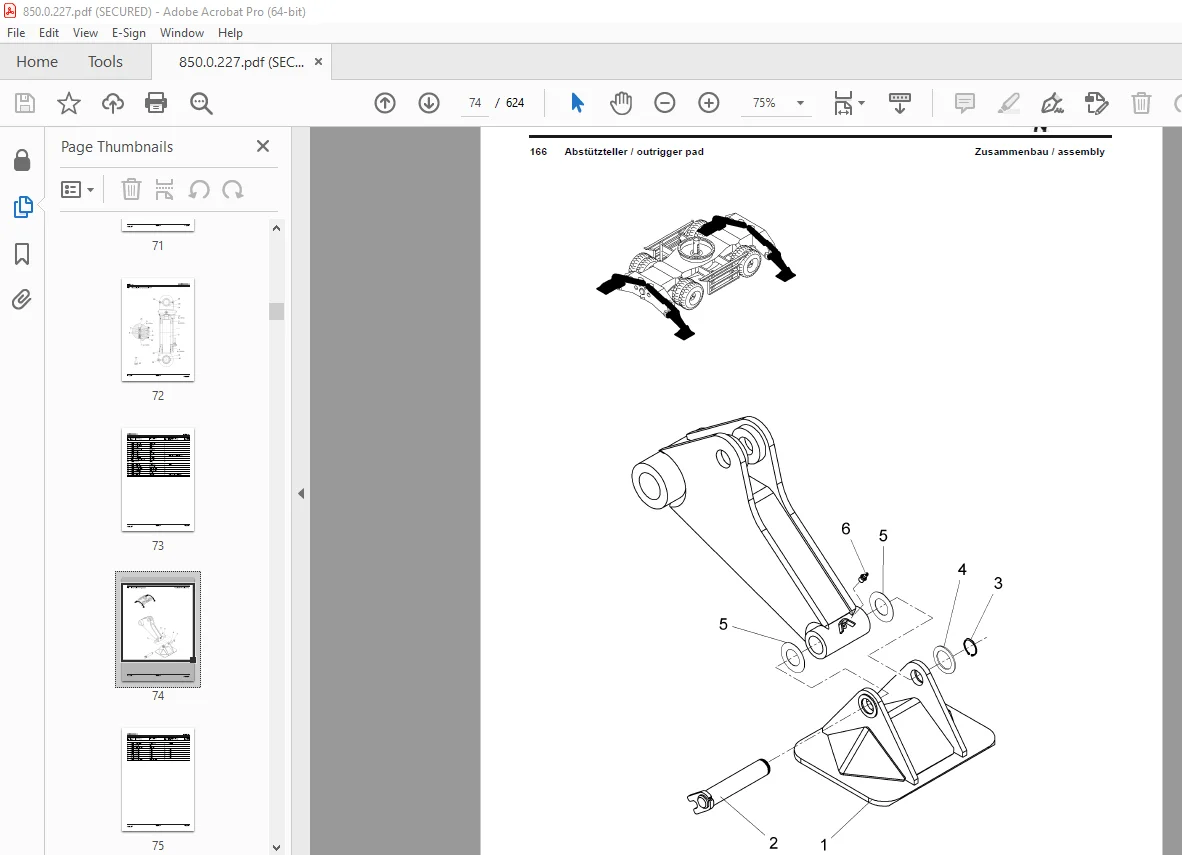Click the Page Thumbnails panel title

point(117,146)
